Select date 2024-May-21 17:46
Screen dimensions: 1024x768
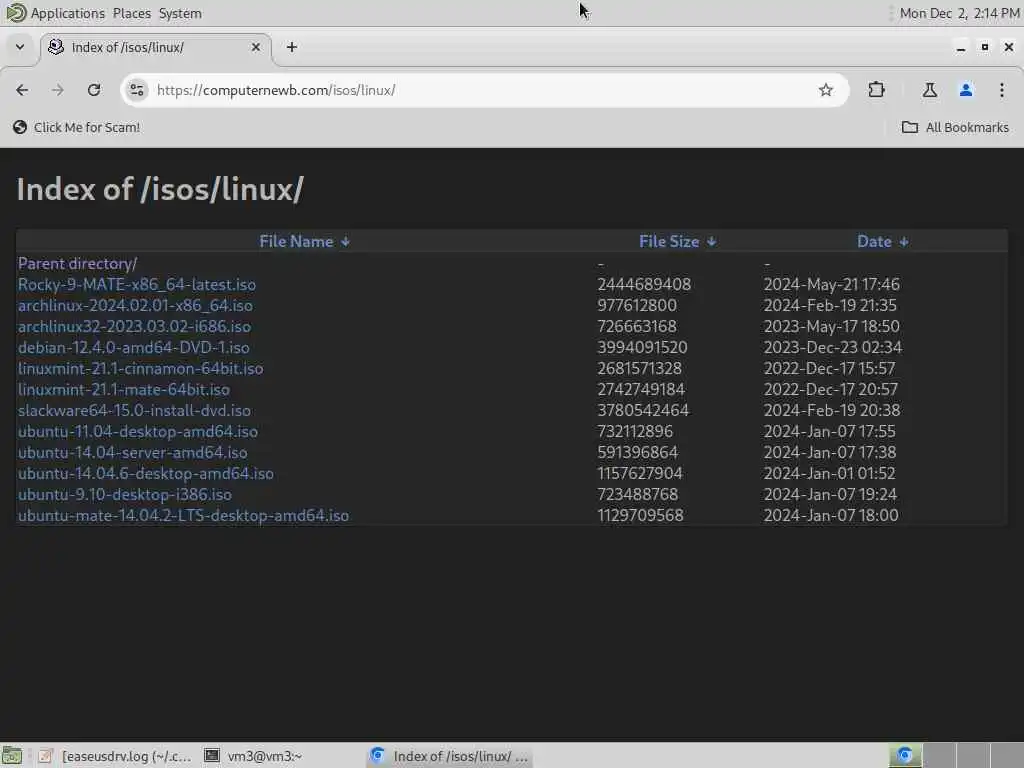tap(831, 285)
